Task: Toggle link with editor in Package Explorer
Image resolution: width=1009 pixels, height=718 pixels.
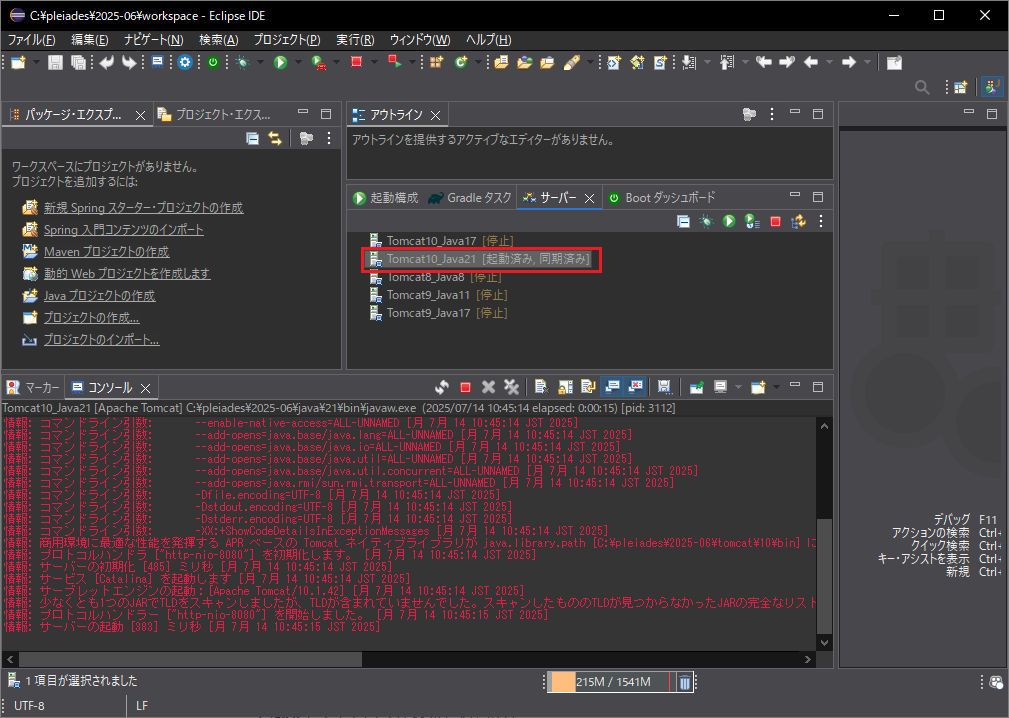Action: click(274, 139)
